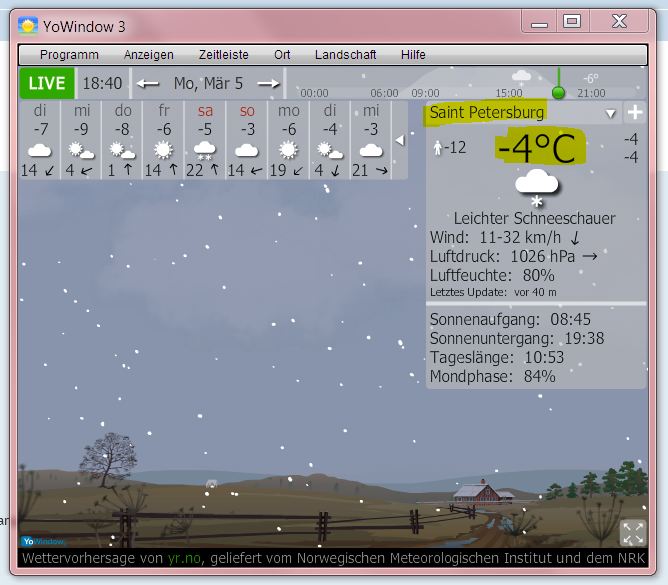The height and width of the screenshot is (585, 668).
Task: Click the red farmhouse in the landscape
Action: [484, 493]
